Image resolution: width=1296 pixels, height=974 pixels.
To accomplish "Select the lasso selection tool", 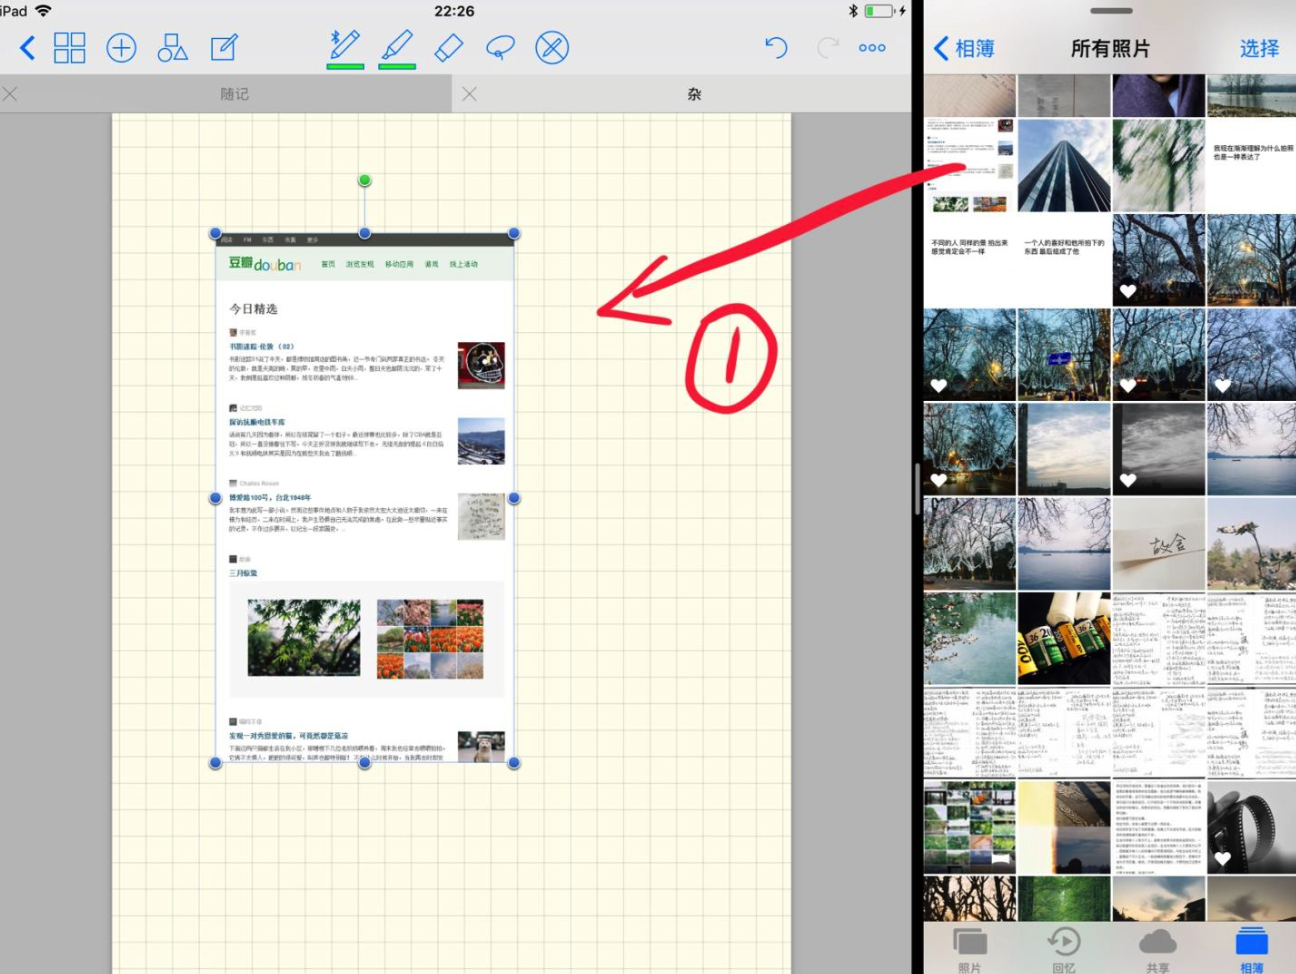I will (x=500, y=48).
